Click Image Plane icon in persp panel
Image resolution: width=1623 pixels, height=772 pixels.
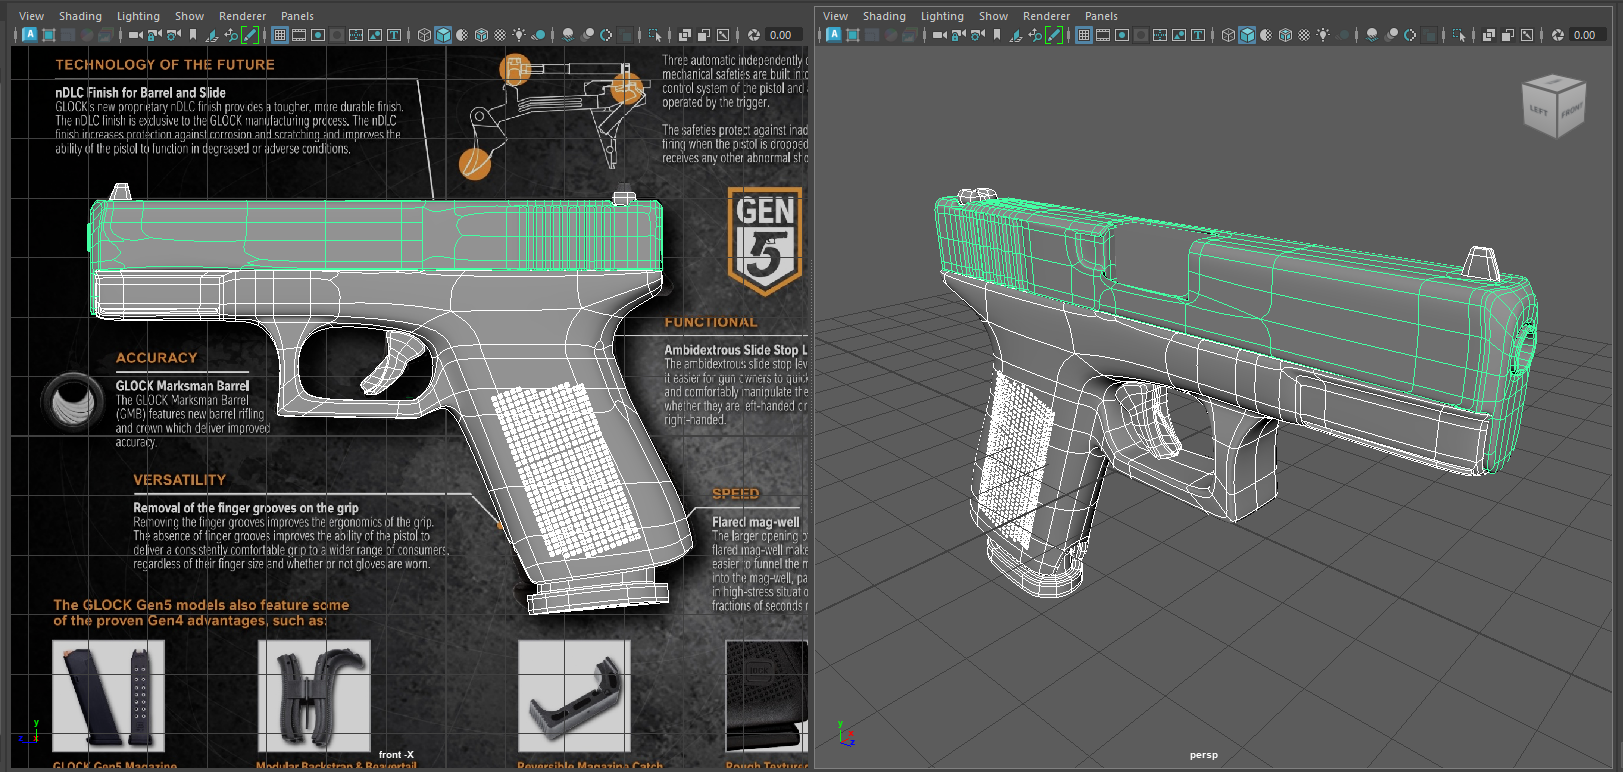(1015, 35)
